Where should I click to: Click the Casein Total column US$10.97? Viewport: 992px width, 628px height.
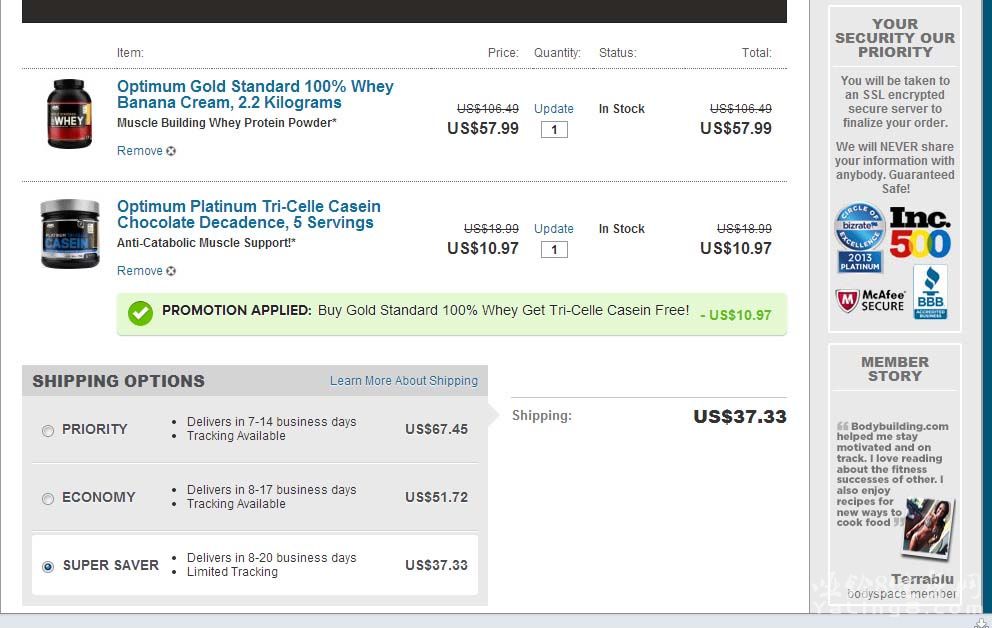coord(735,249)
